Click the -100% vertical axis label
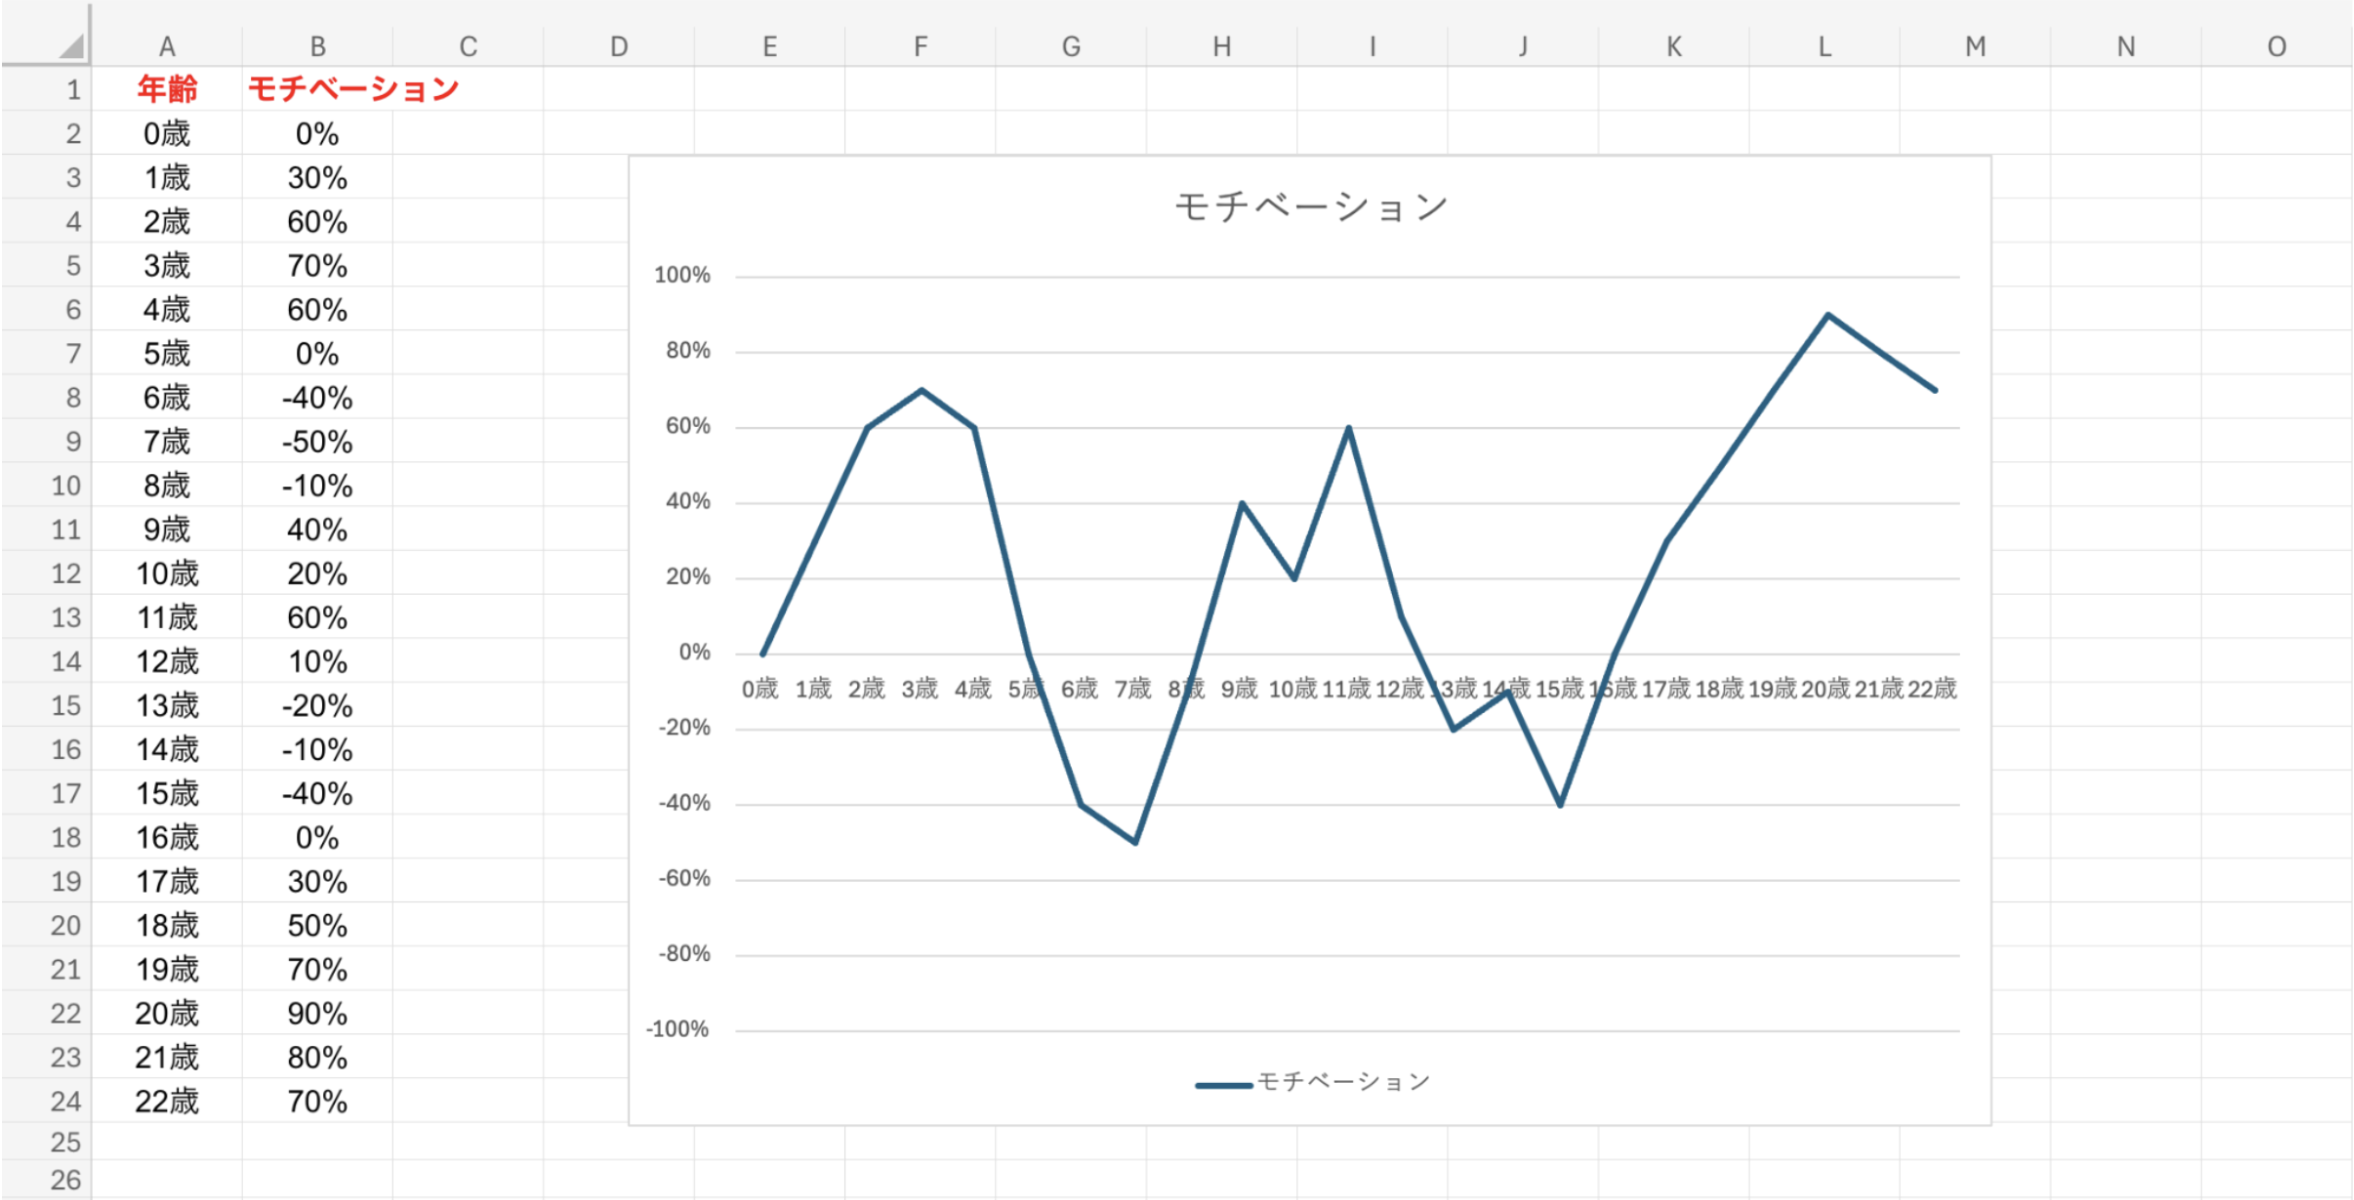Screen dimensions: 2354x1200 click(678, 1029)
